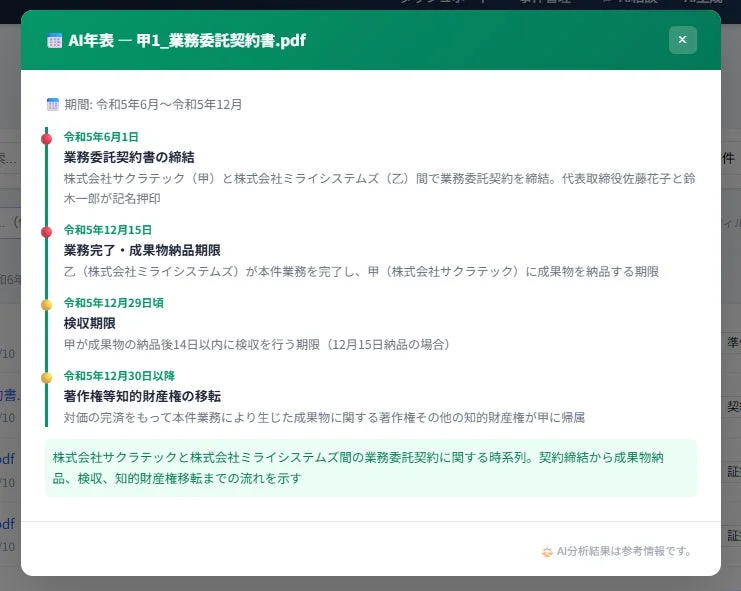The width and height of the screenshot is (741, 591).
Task: Select yellow marker for 令和5年12月30日以降 event
Action: 46,378
